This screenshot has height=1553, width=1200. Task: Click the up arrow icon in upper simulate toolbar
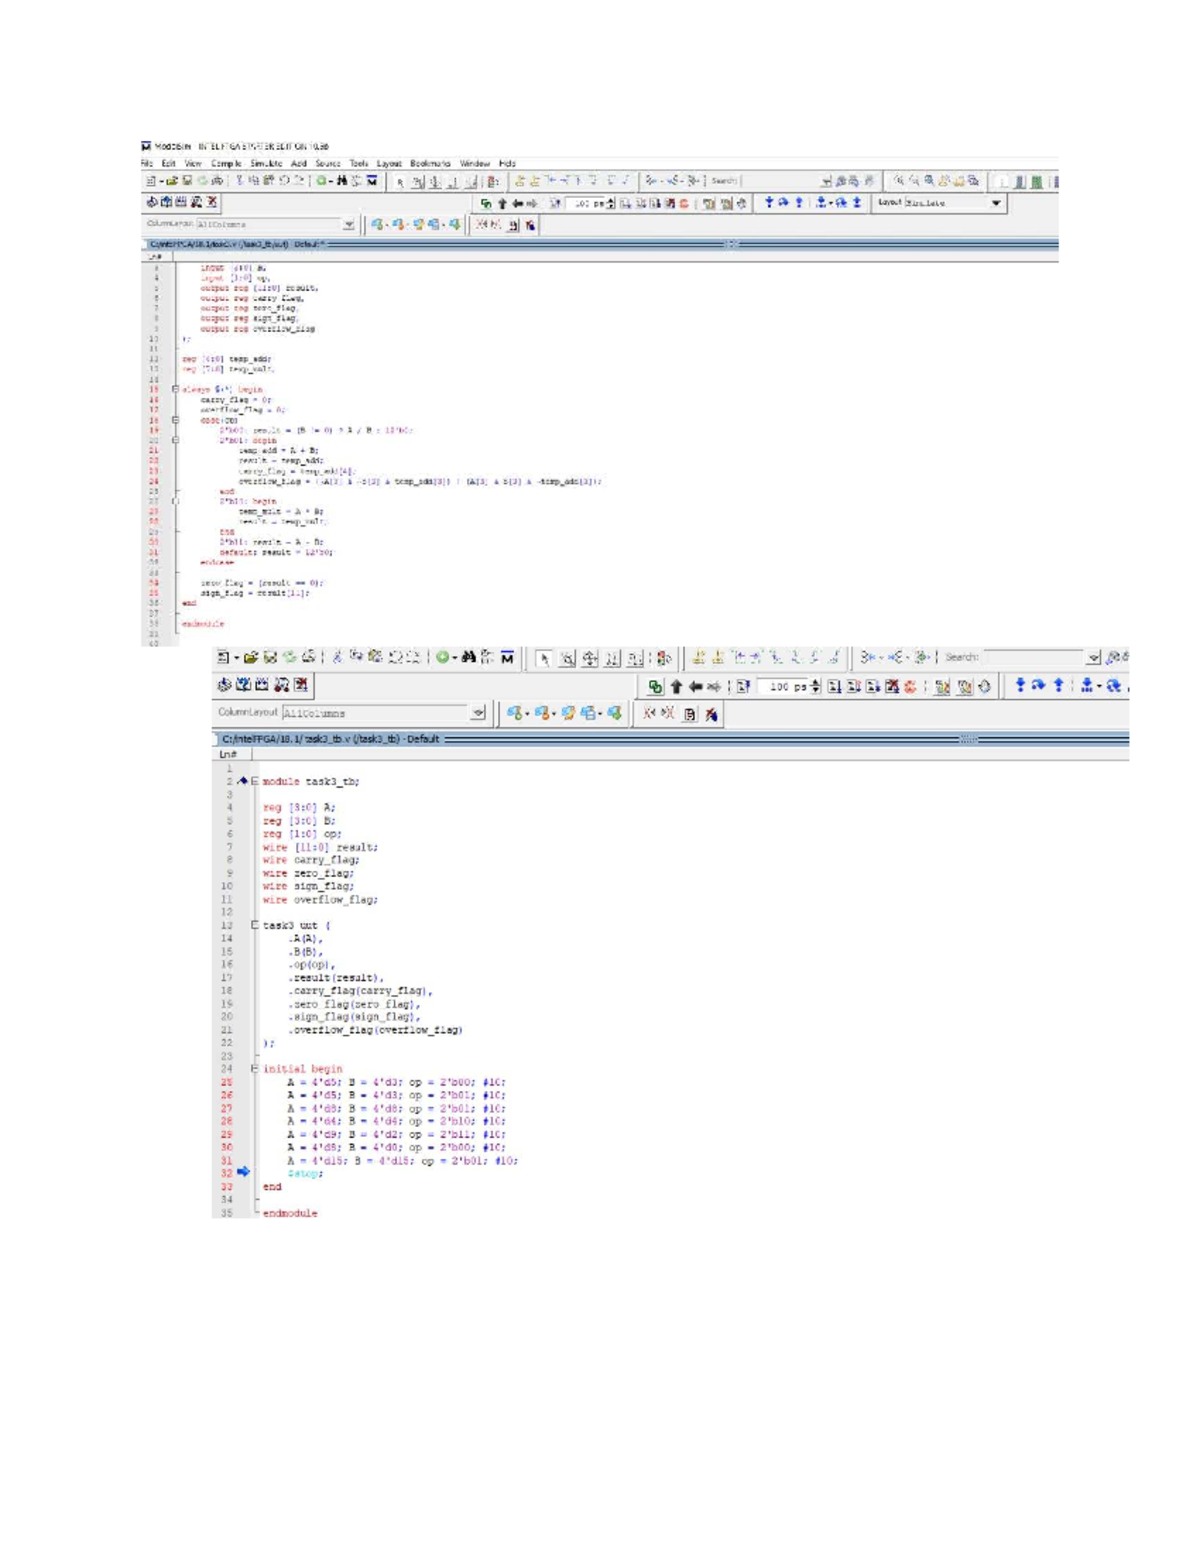[502, 203]
